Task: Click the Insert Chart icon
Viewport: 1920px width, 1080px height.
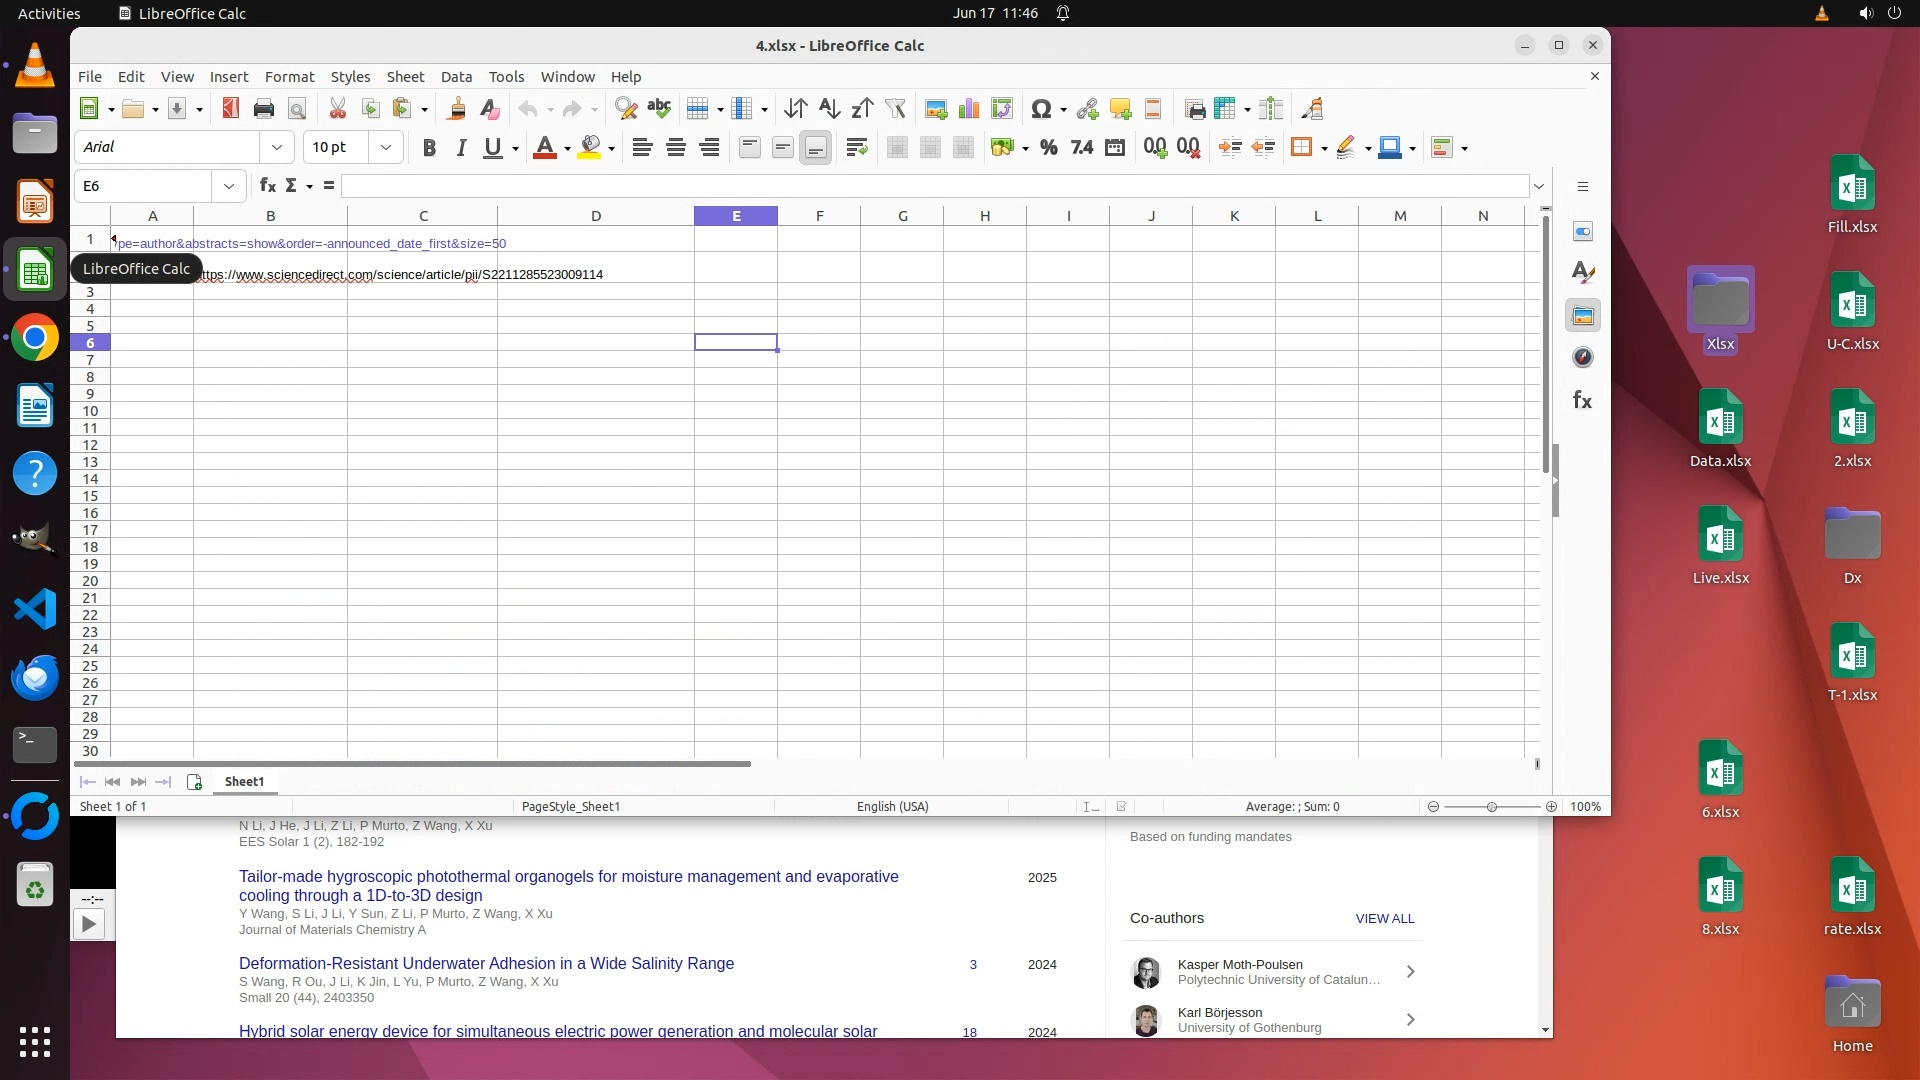Action: (968, 109)
